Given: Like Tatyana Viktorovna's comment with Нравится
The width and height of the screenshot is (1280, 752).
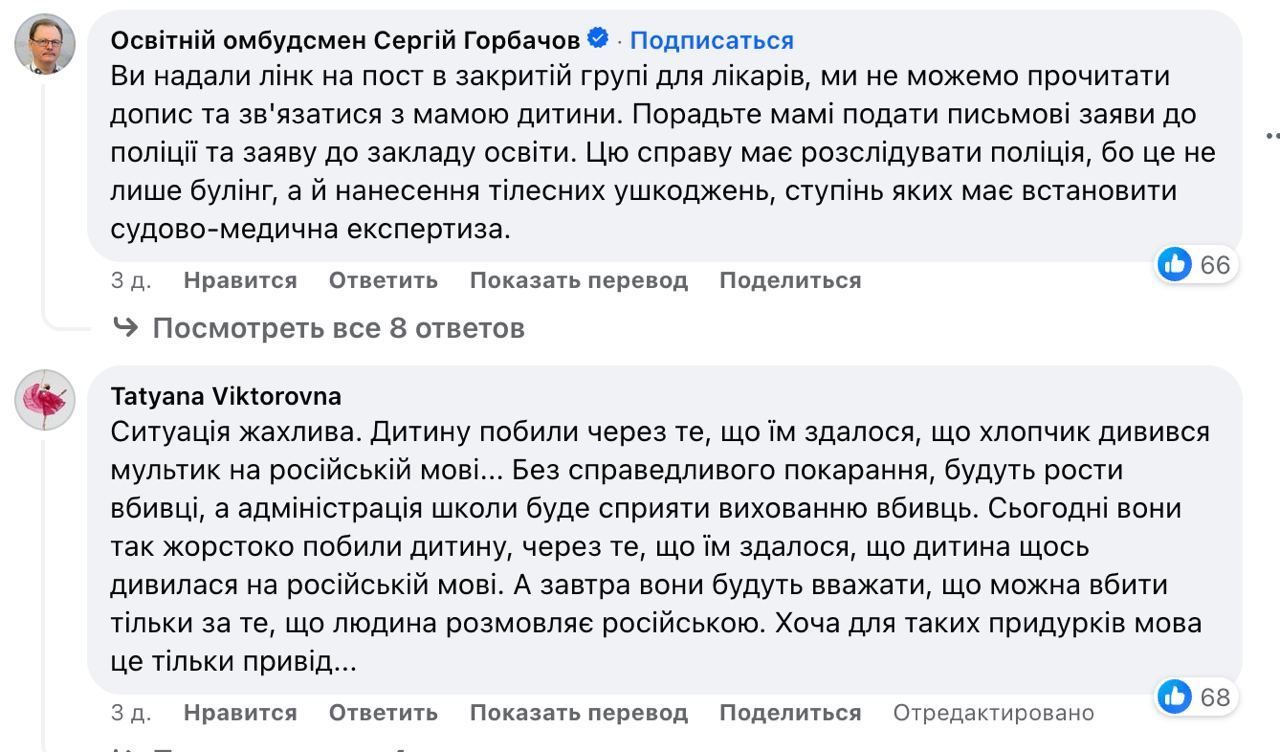Looking at the screenshot, I should pyautogui.click(x=240, y=712).
